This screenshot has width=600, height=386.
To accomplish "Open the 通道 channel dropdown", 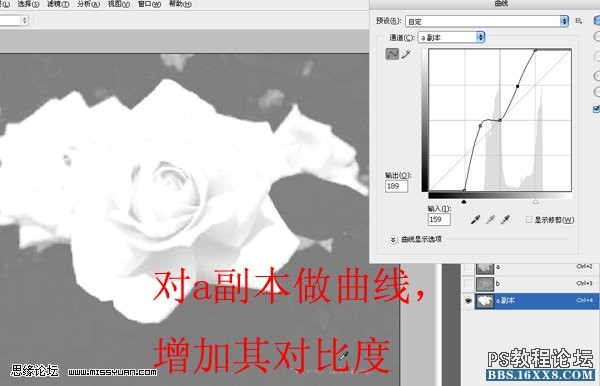I will pyautogui.click(x=452, y=37).
